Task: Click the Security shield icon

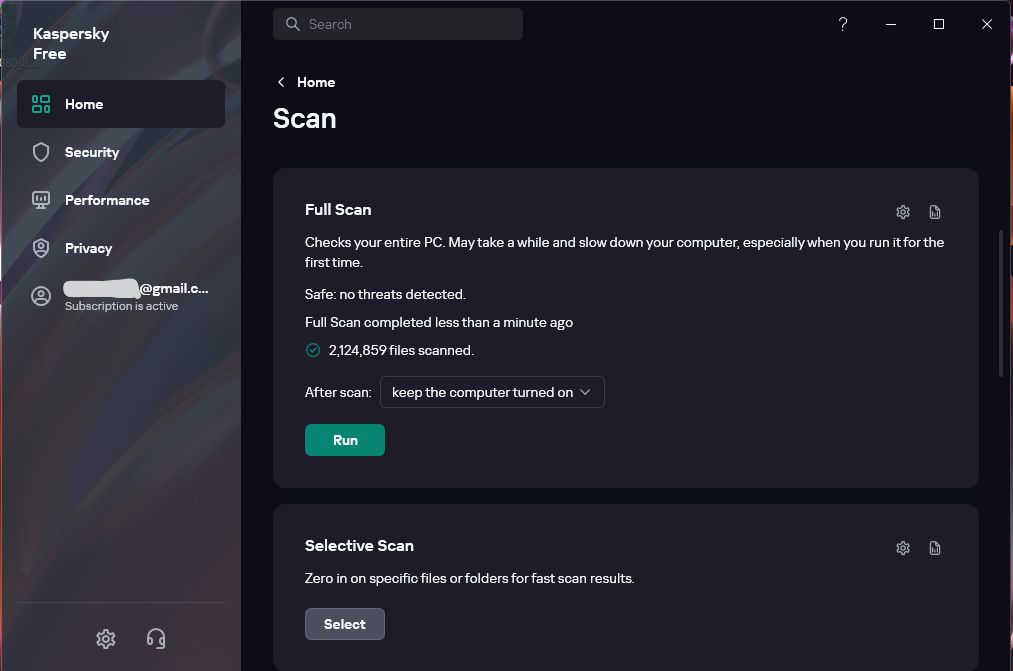Action: pyautogui.click(x=41, y=152)
